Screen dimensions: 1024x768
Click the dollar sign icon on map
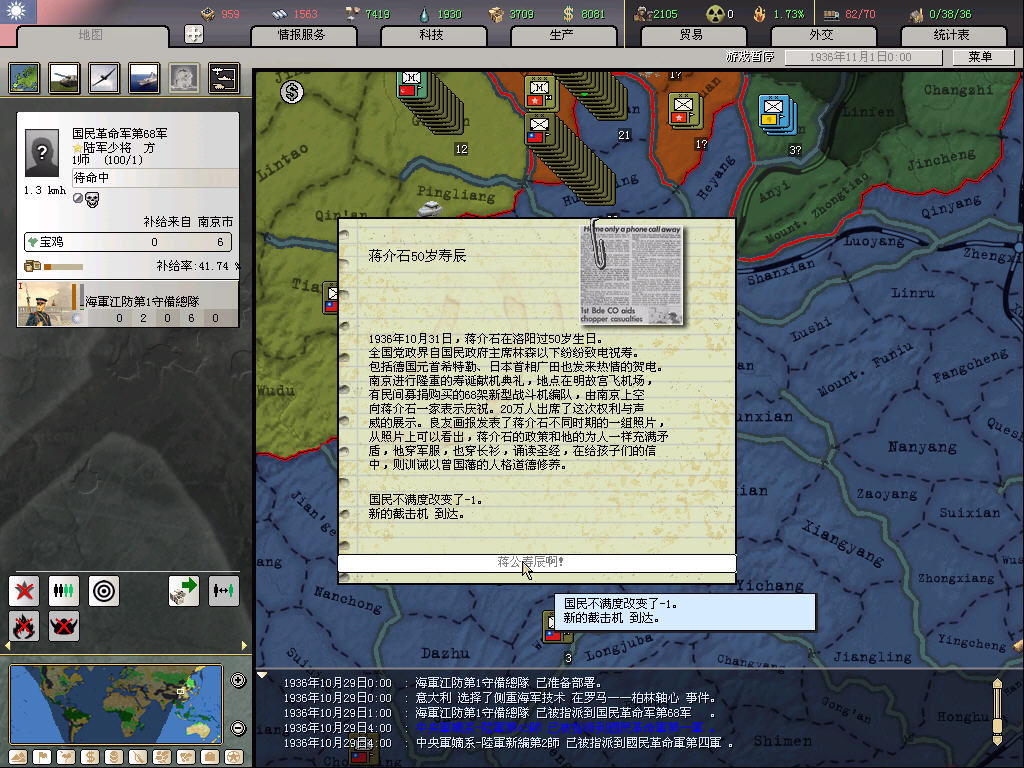pos(292,92)
